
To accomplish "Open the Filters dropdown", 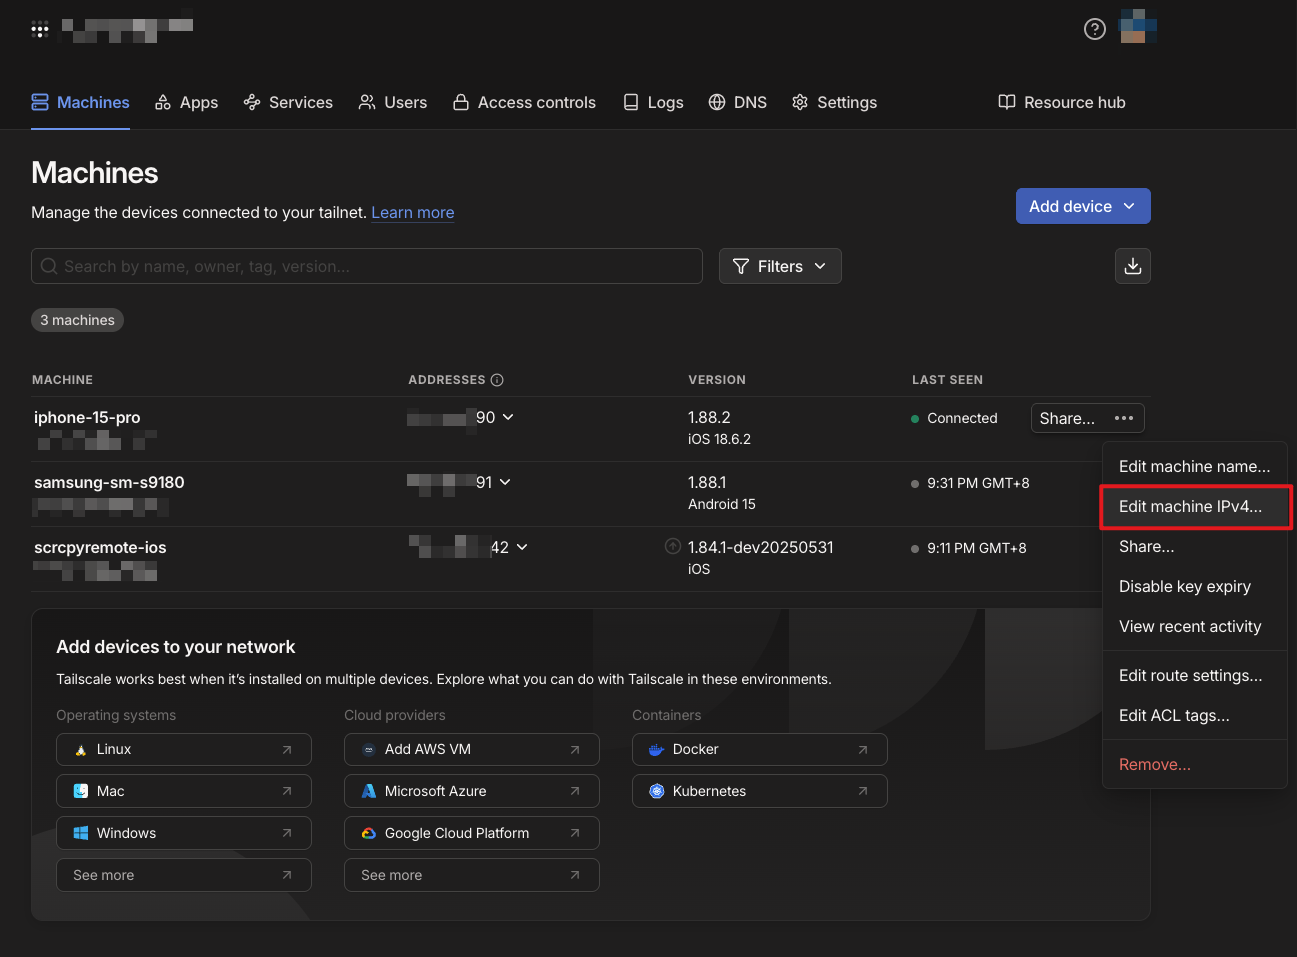I will 780,266.
